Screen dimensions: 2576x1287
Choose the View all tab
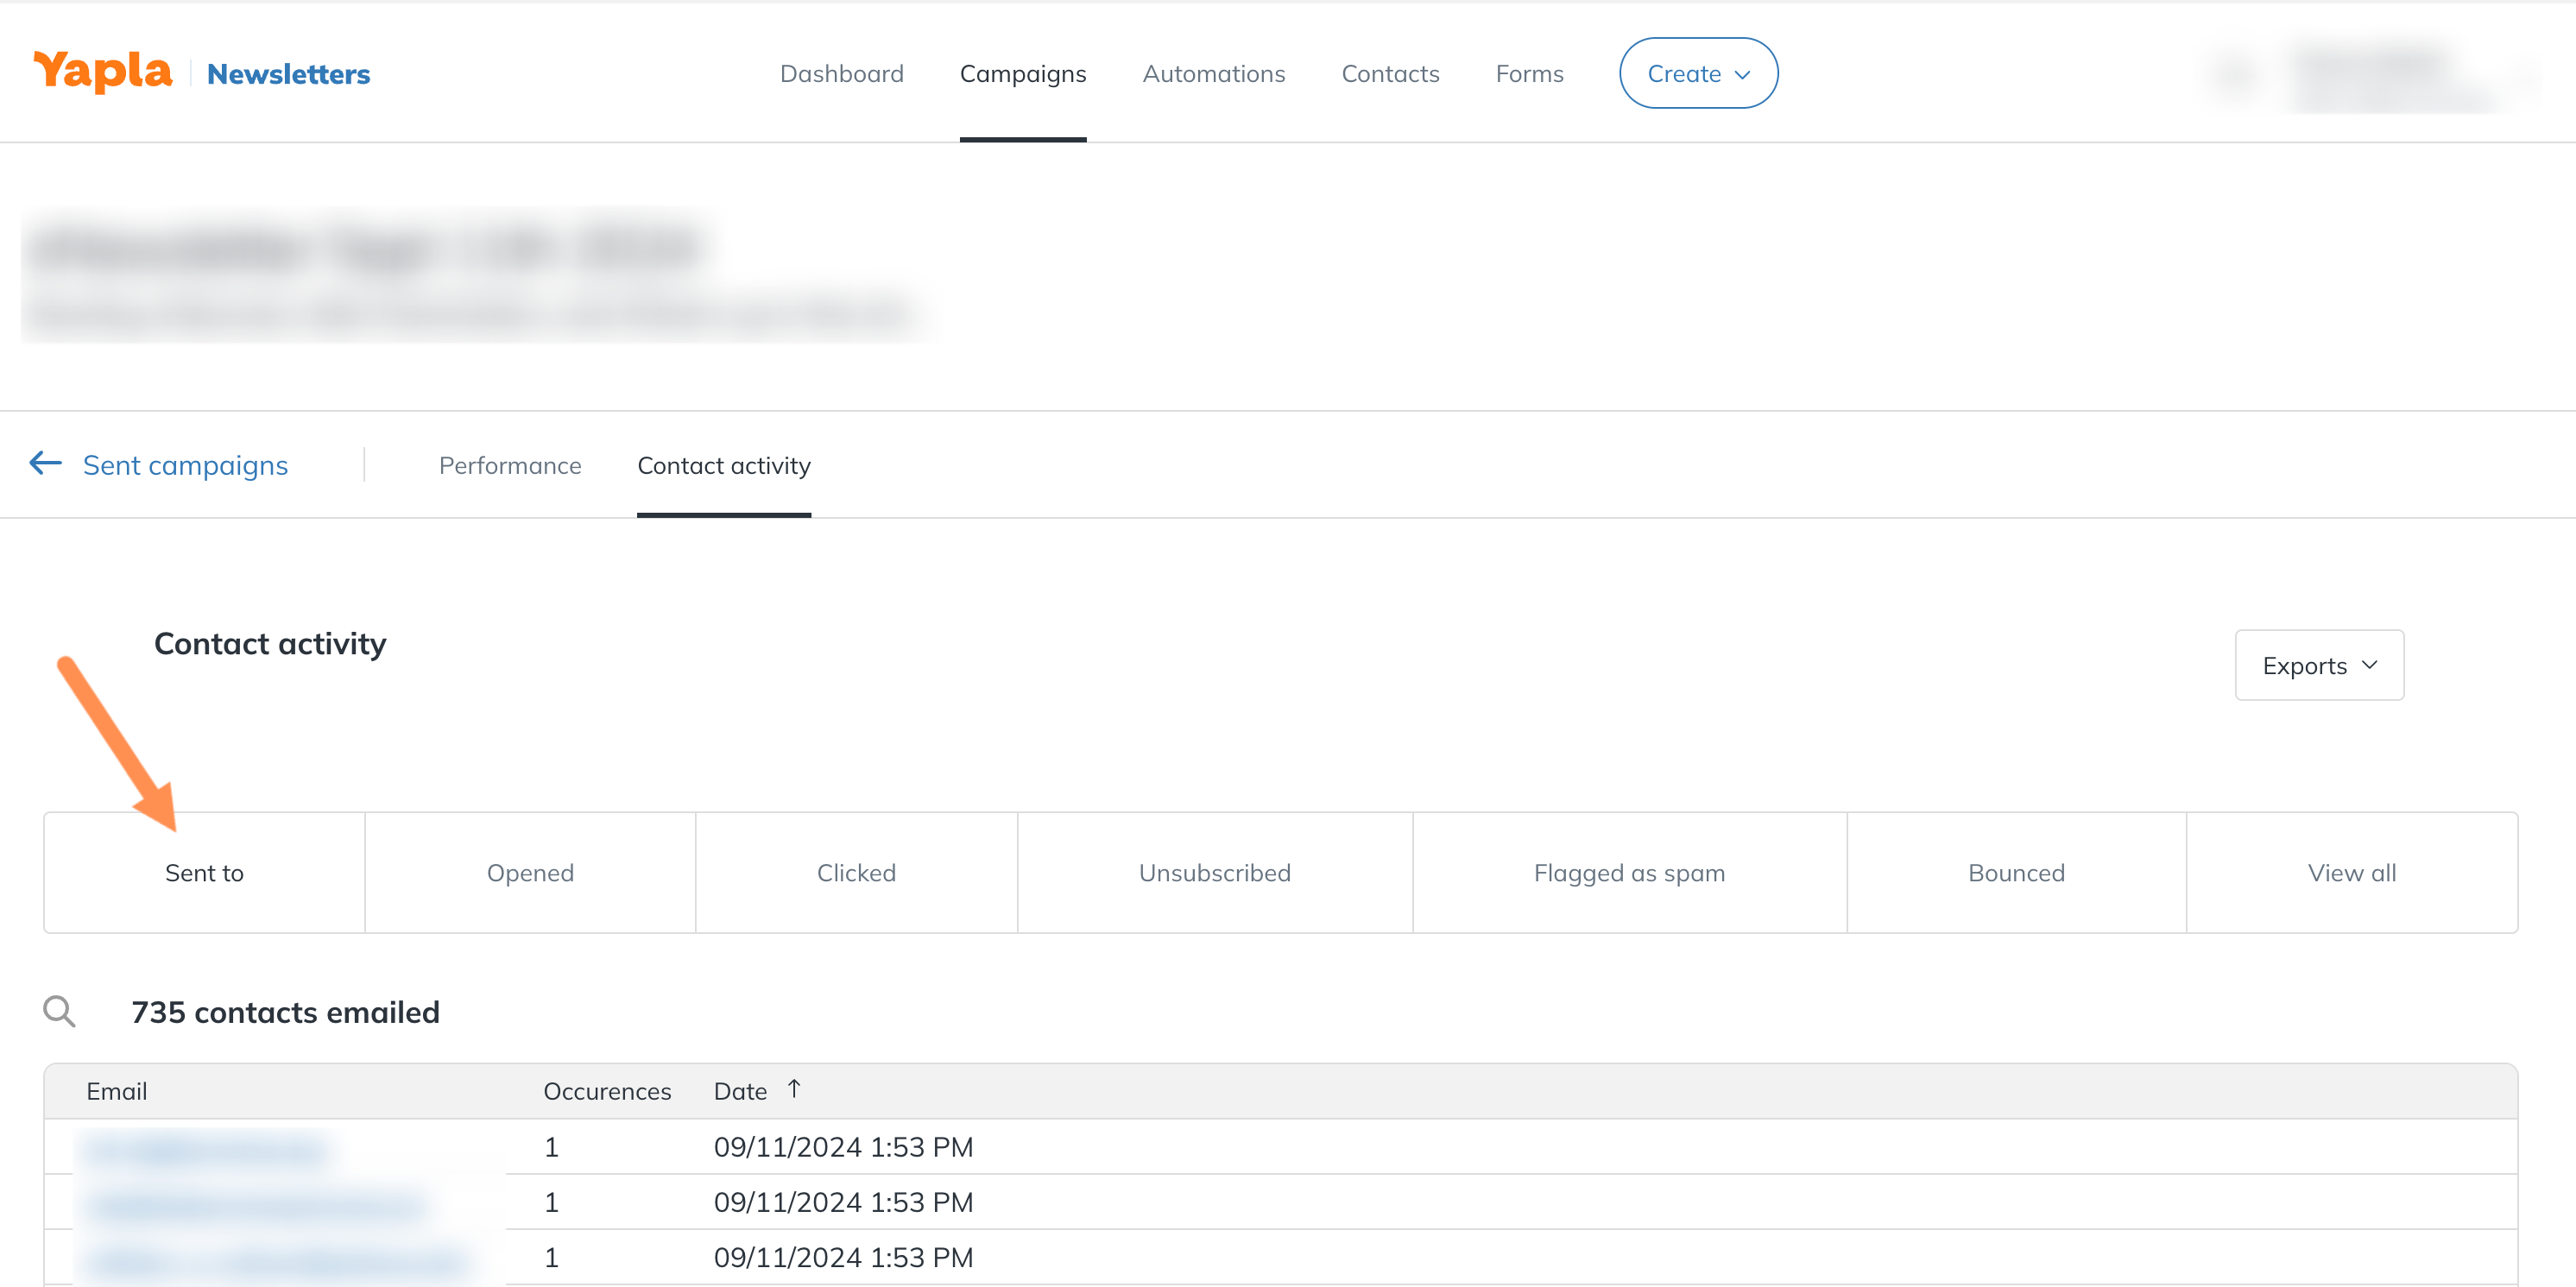click(2351, 872)
